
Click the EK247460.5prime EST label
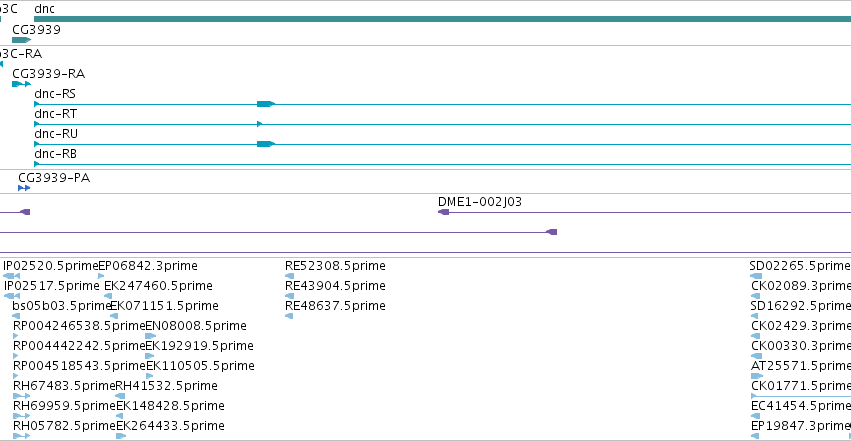[x=158, y=286]
